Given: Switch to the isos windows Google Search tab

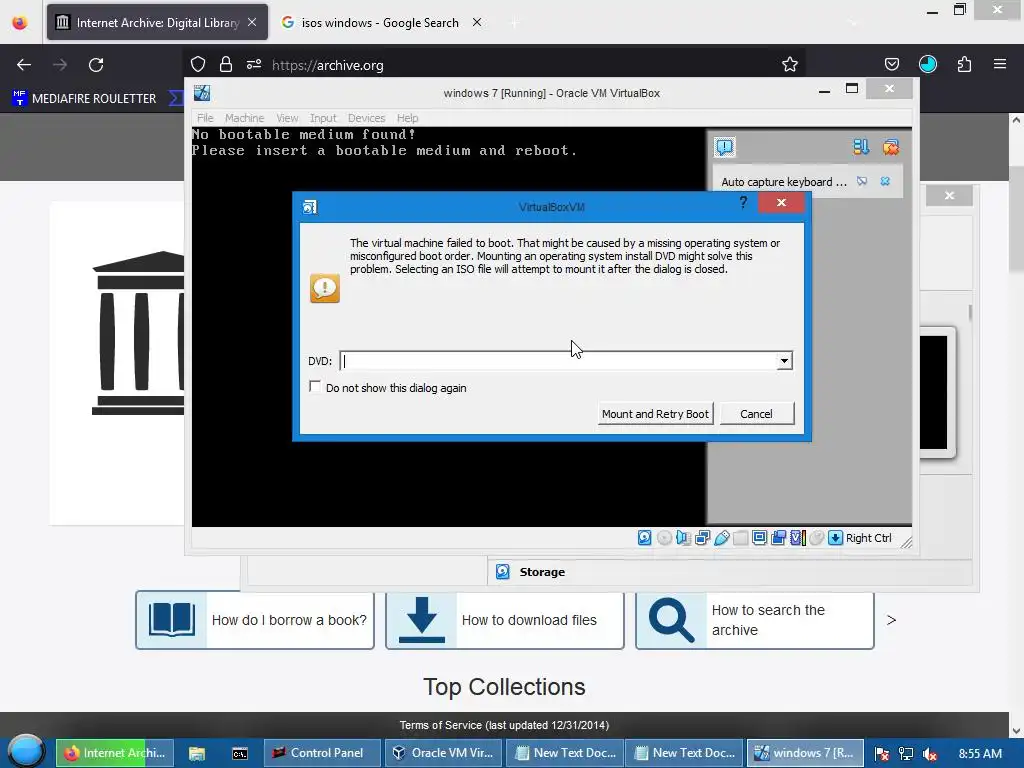Looking at the screenshot, I should (x=381, y=22).
